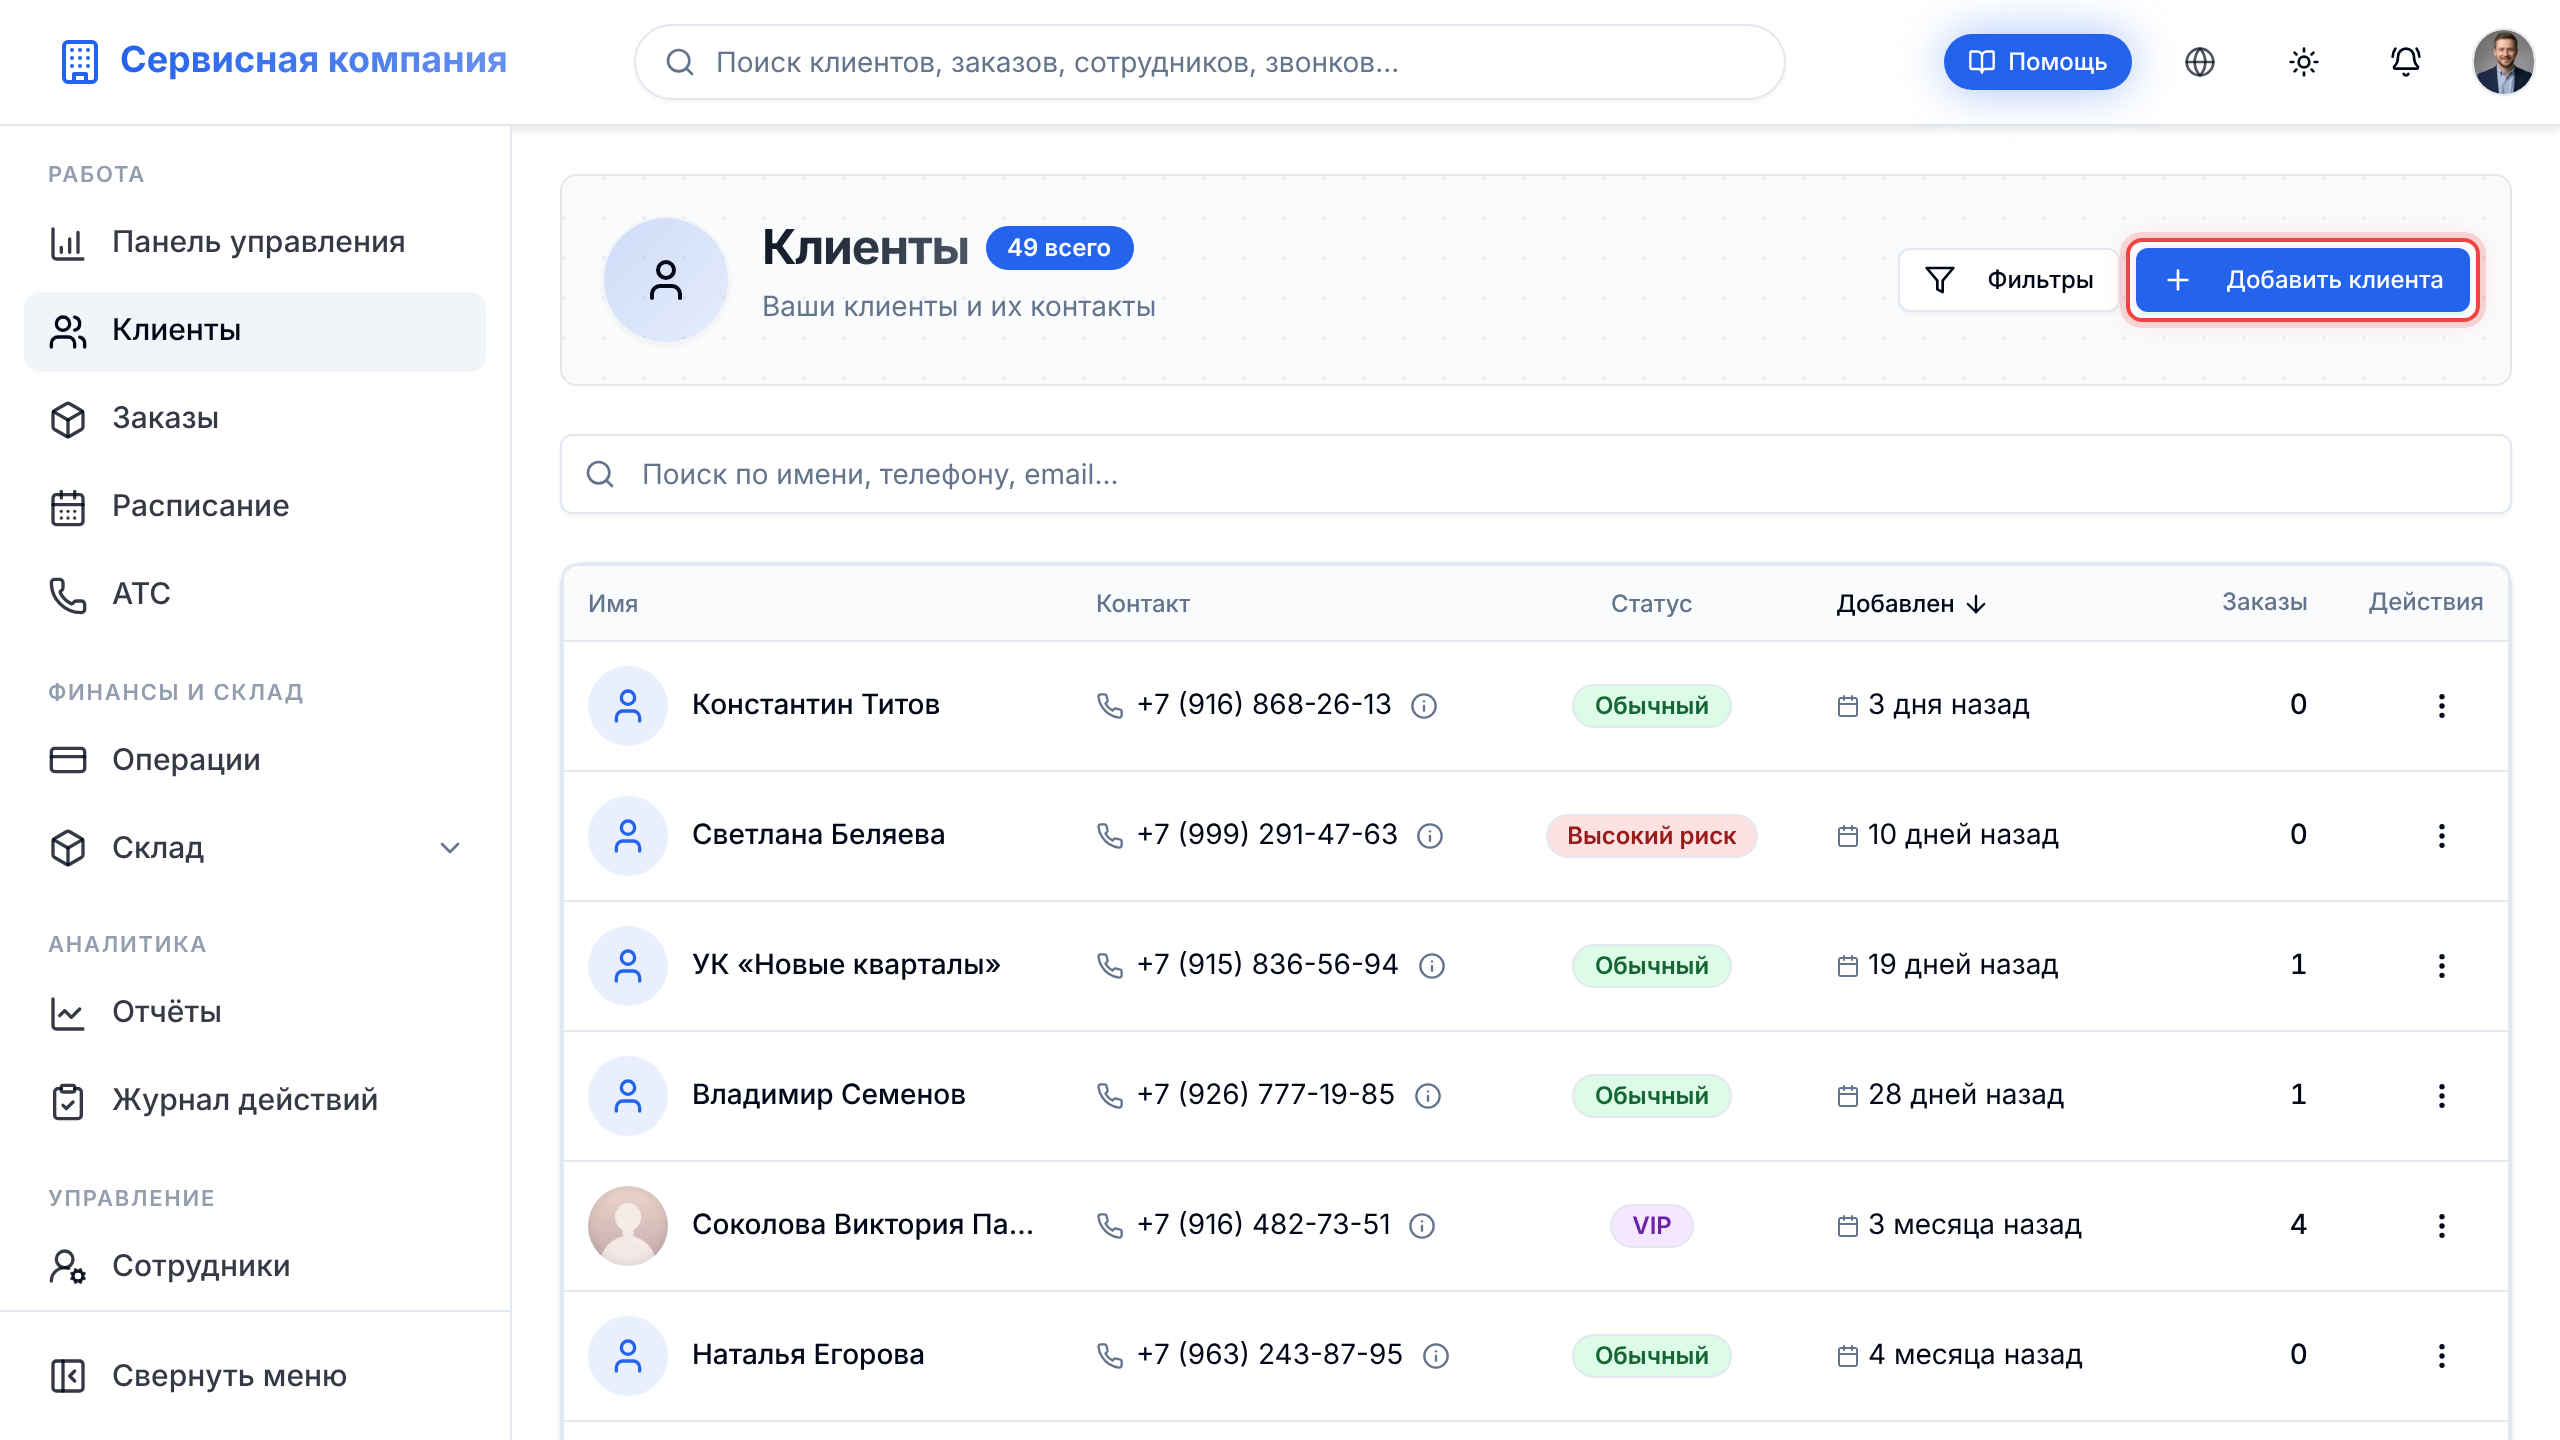
Task: Expand the Склад submenu chevron
Action: click(x=450, y=848)
